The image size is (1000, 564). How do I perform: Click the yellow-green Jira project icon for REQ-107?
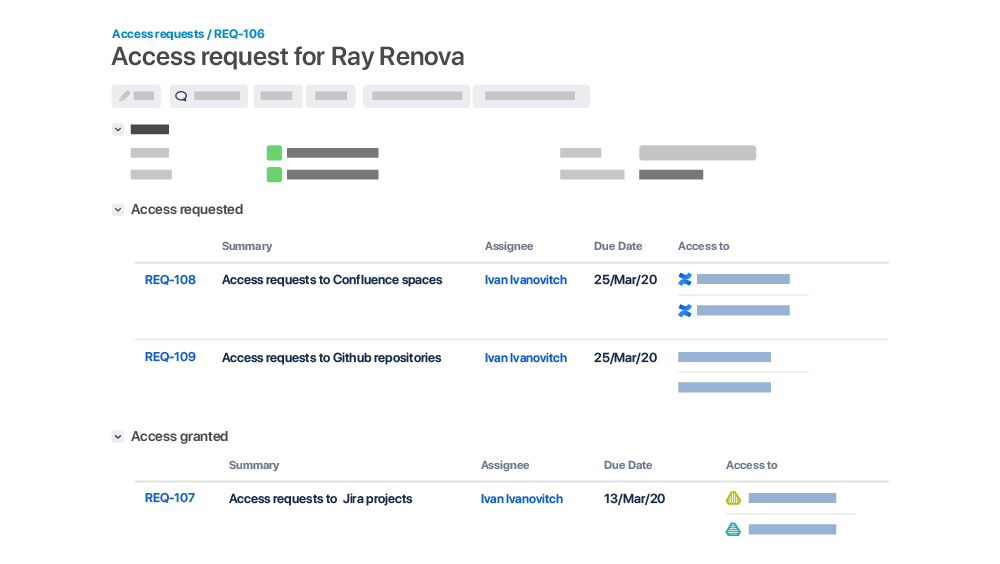pyautogui.click(x=733, y=498)
